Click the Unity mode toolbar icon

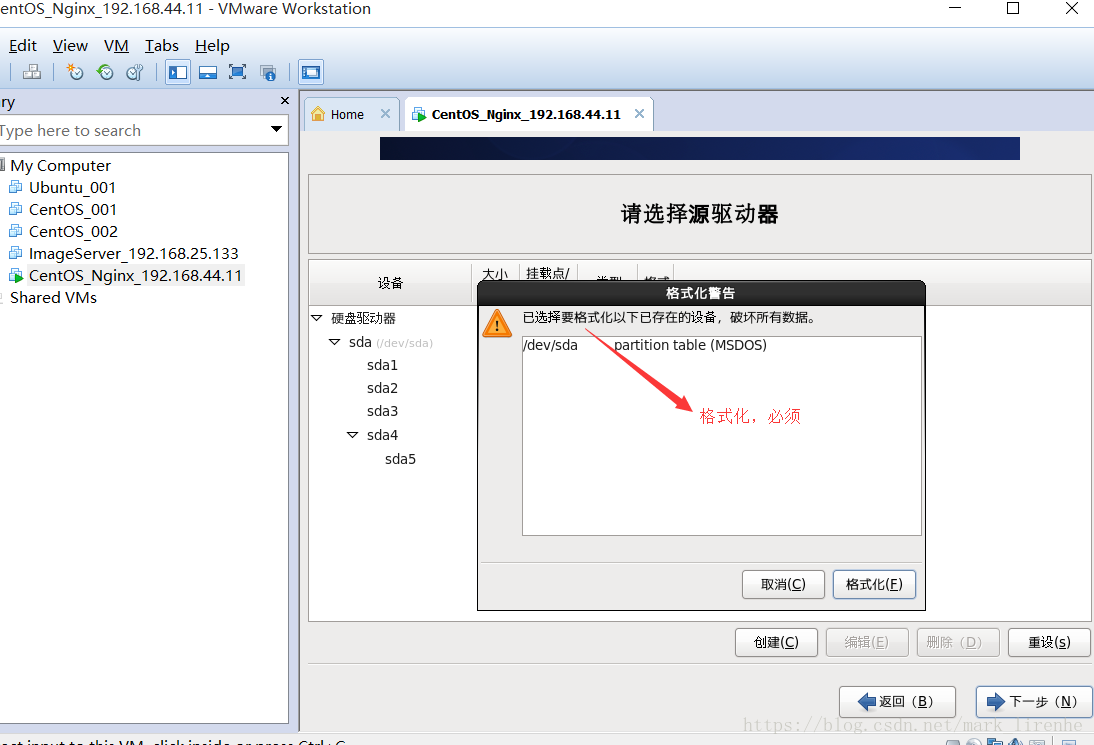pos(268,72)
